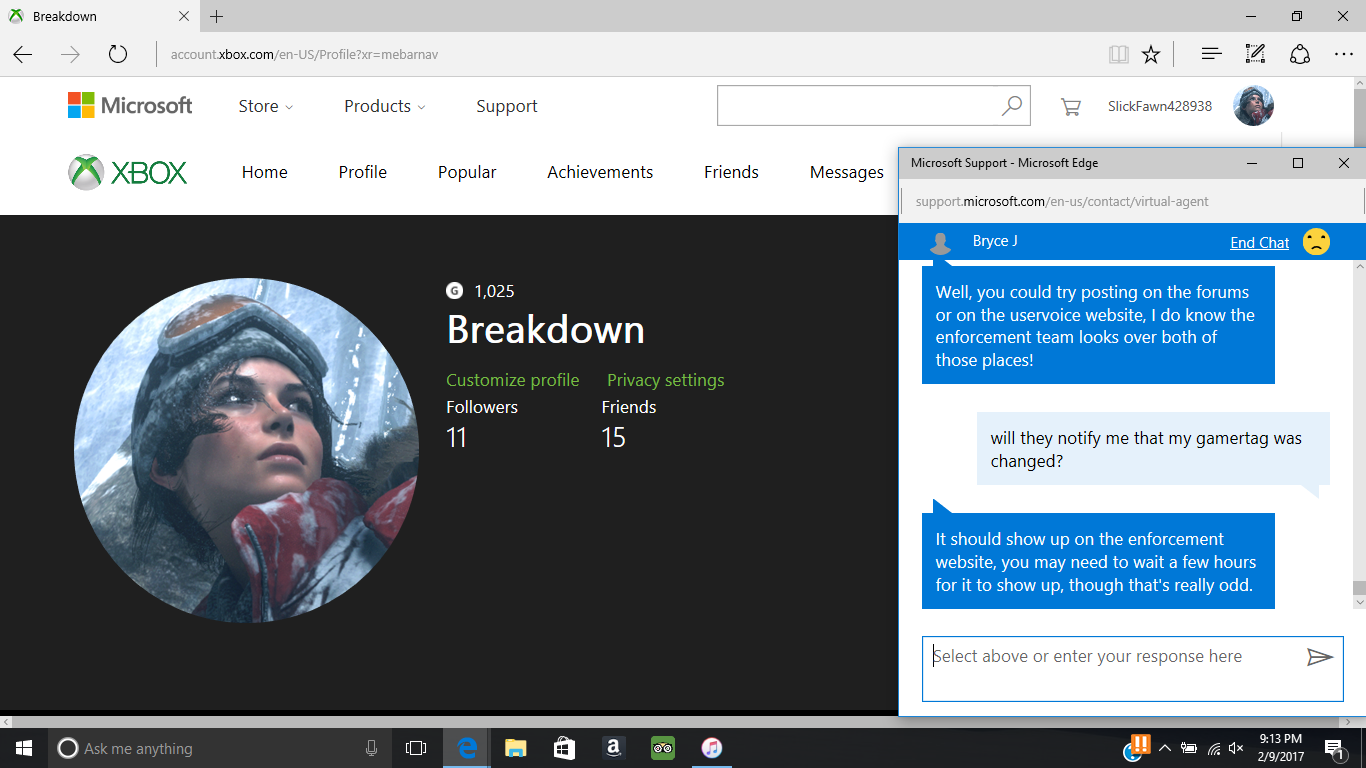The image size is (1366, 768).
Task: Open iTunes from the taskbar
Action: pyautogui.click(x=711, y=748)
